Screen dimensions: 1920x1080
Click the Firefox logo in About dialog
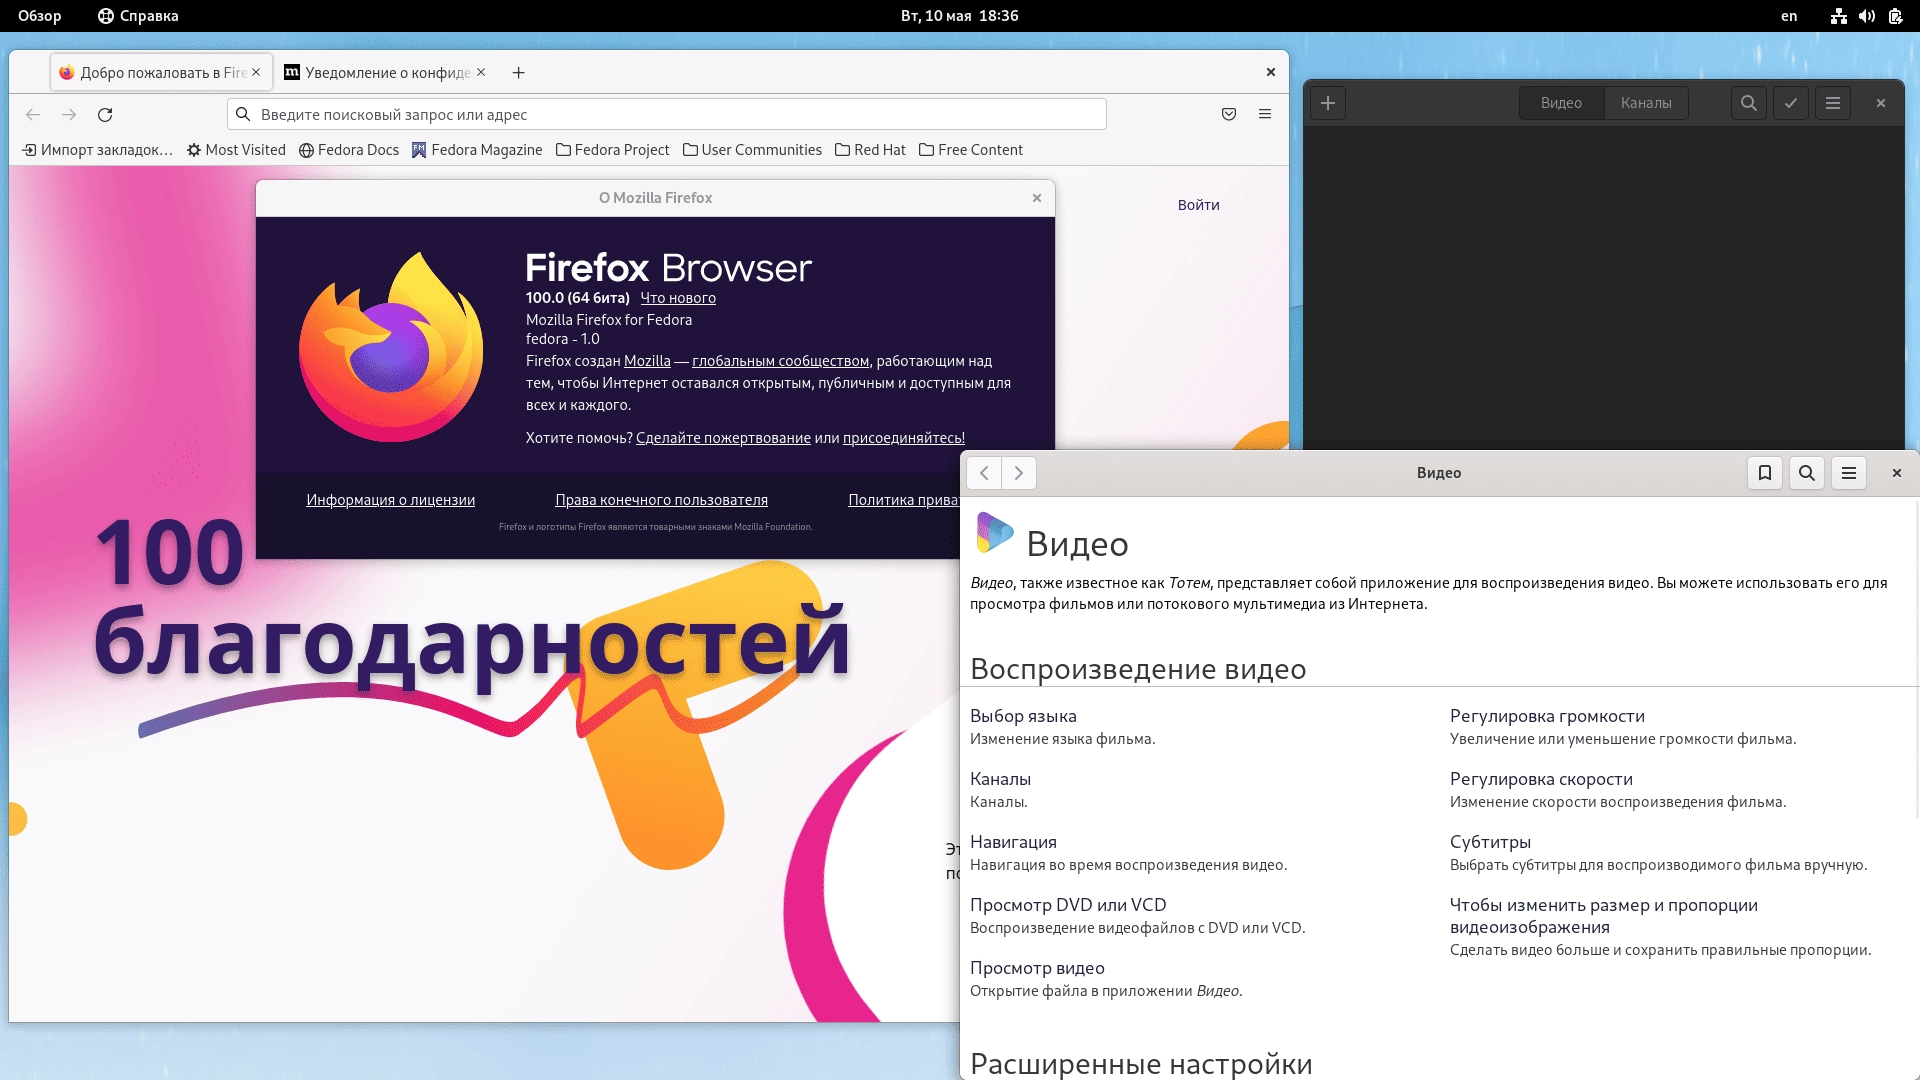coord(392,346)
